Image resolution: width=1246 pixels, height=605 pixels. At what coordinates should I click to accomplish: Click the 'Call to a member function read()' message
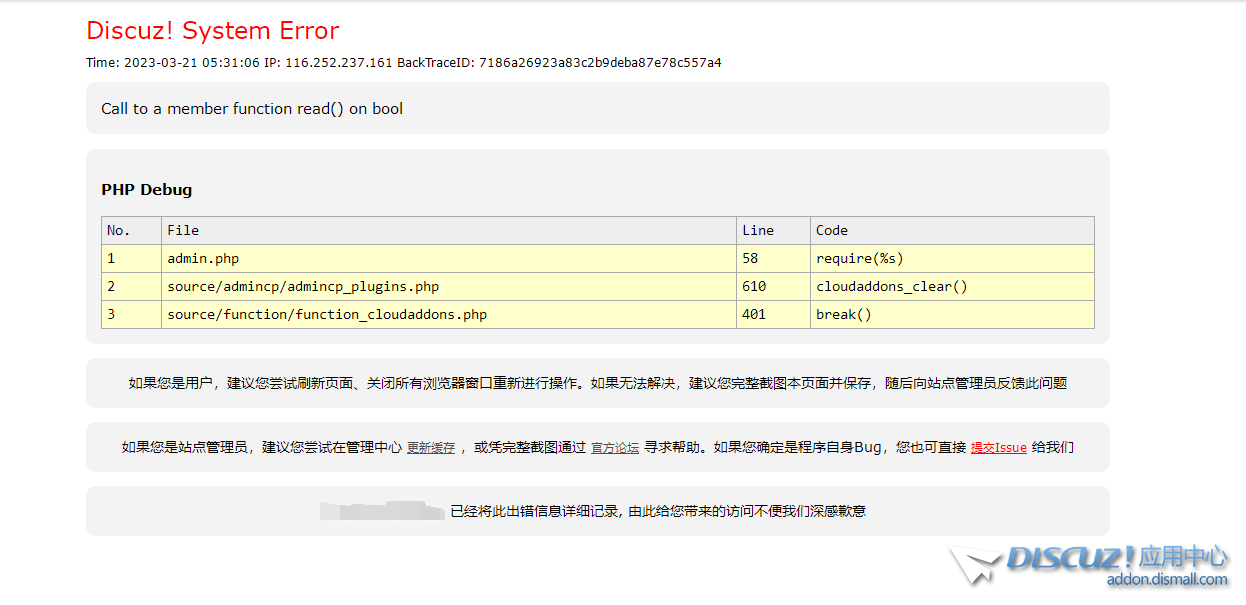pyautogui.click(x=252, y=109)
